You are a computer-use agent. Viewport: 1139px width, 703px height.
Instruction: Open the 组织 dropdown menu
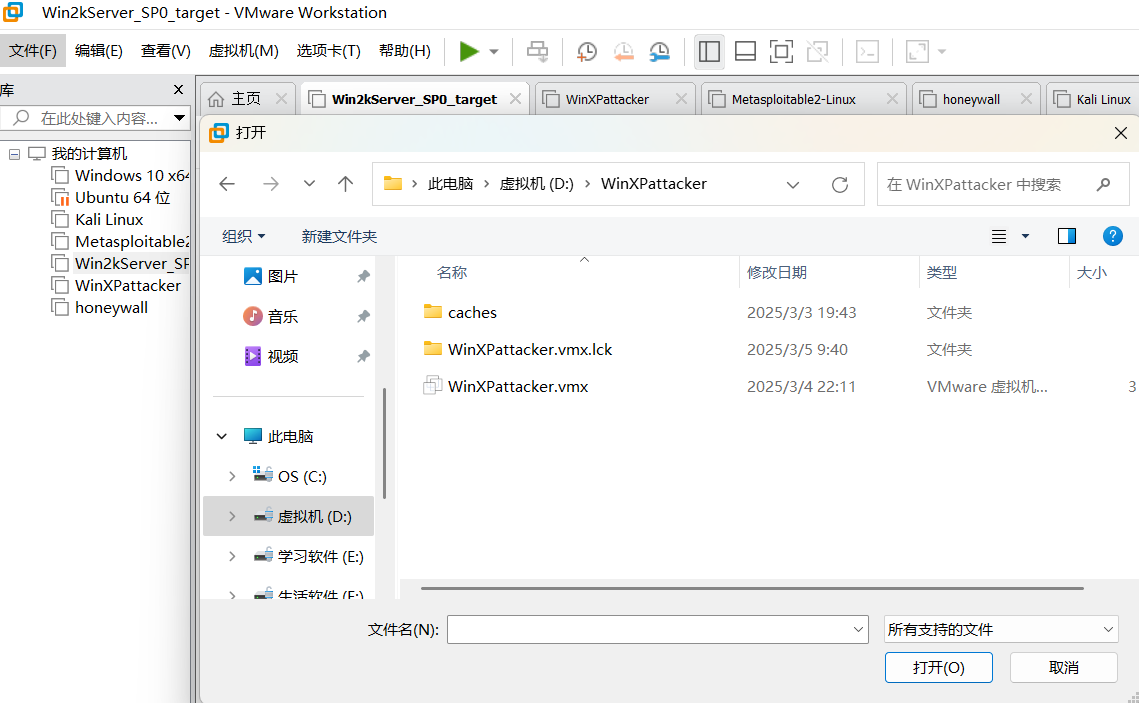point(244,236)
